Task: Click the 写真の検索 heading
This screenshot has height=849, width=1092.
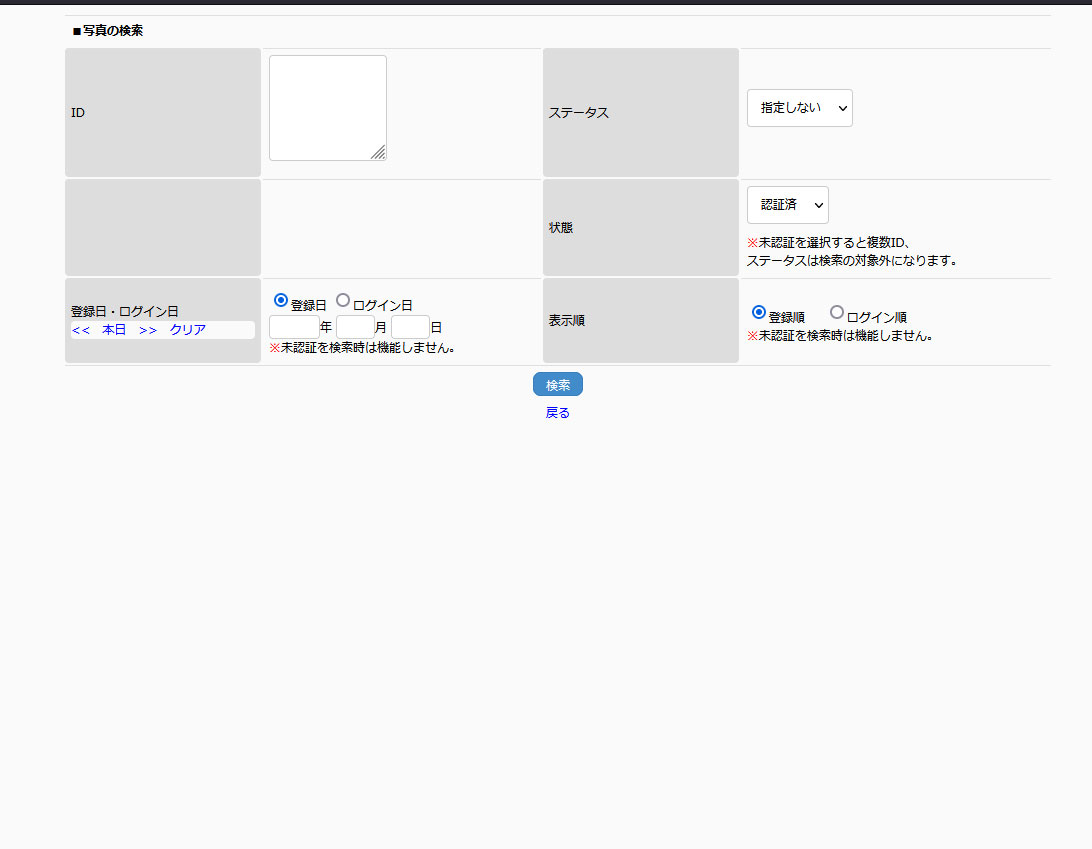Action: 108,31
